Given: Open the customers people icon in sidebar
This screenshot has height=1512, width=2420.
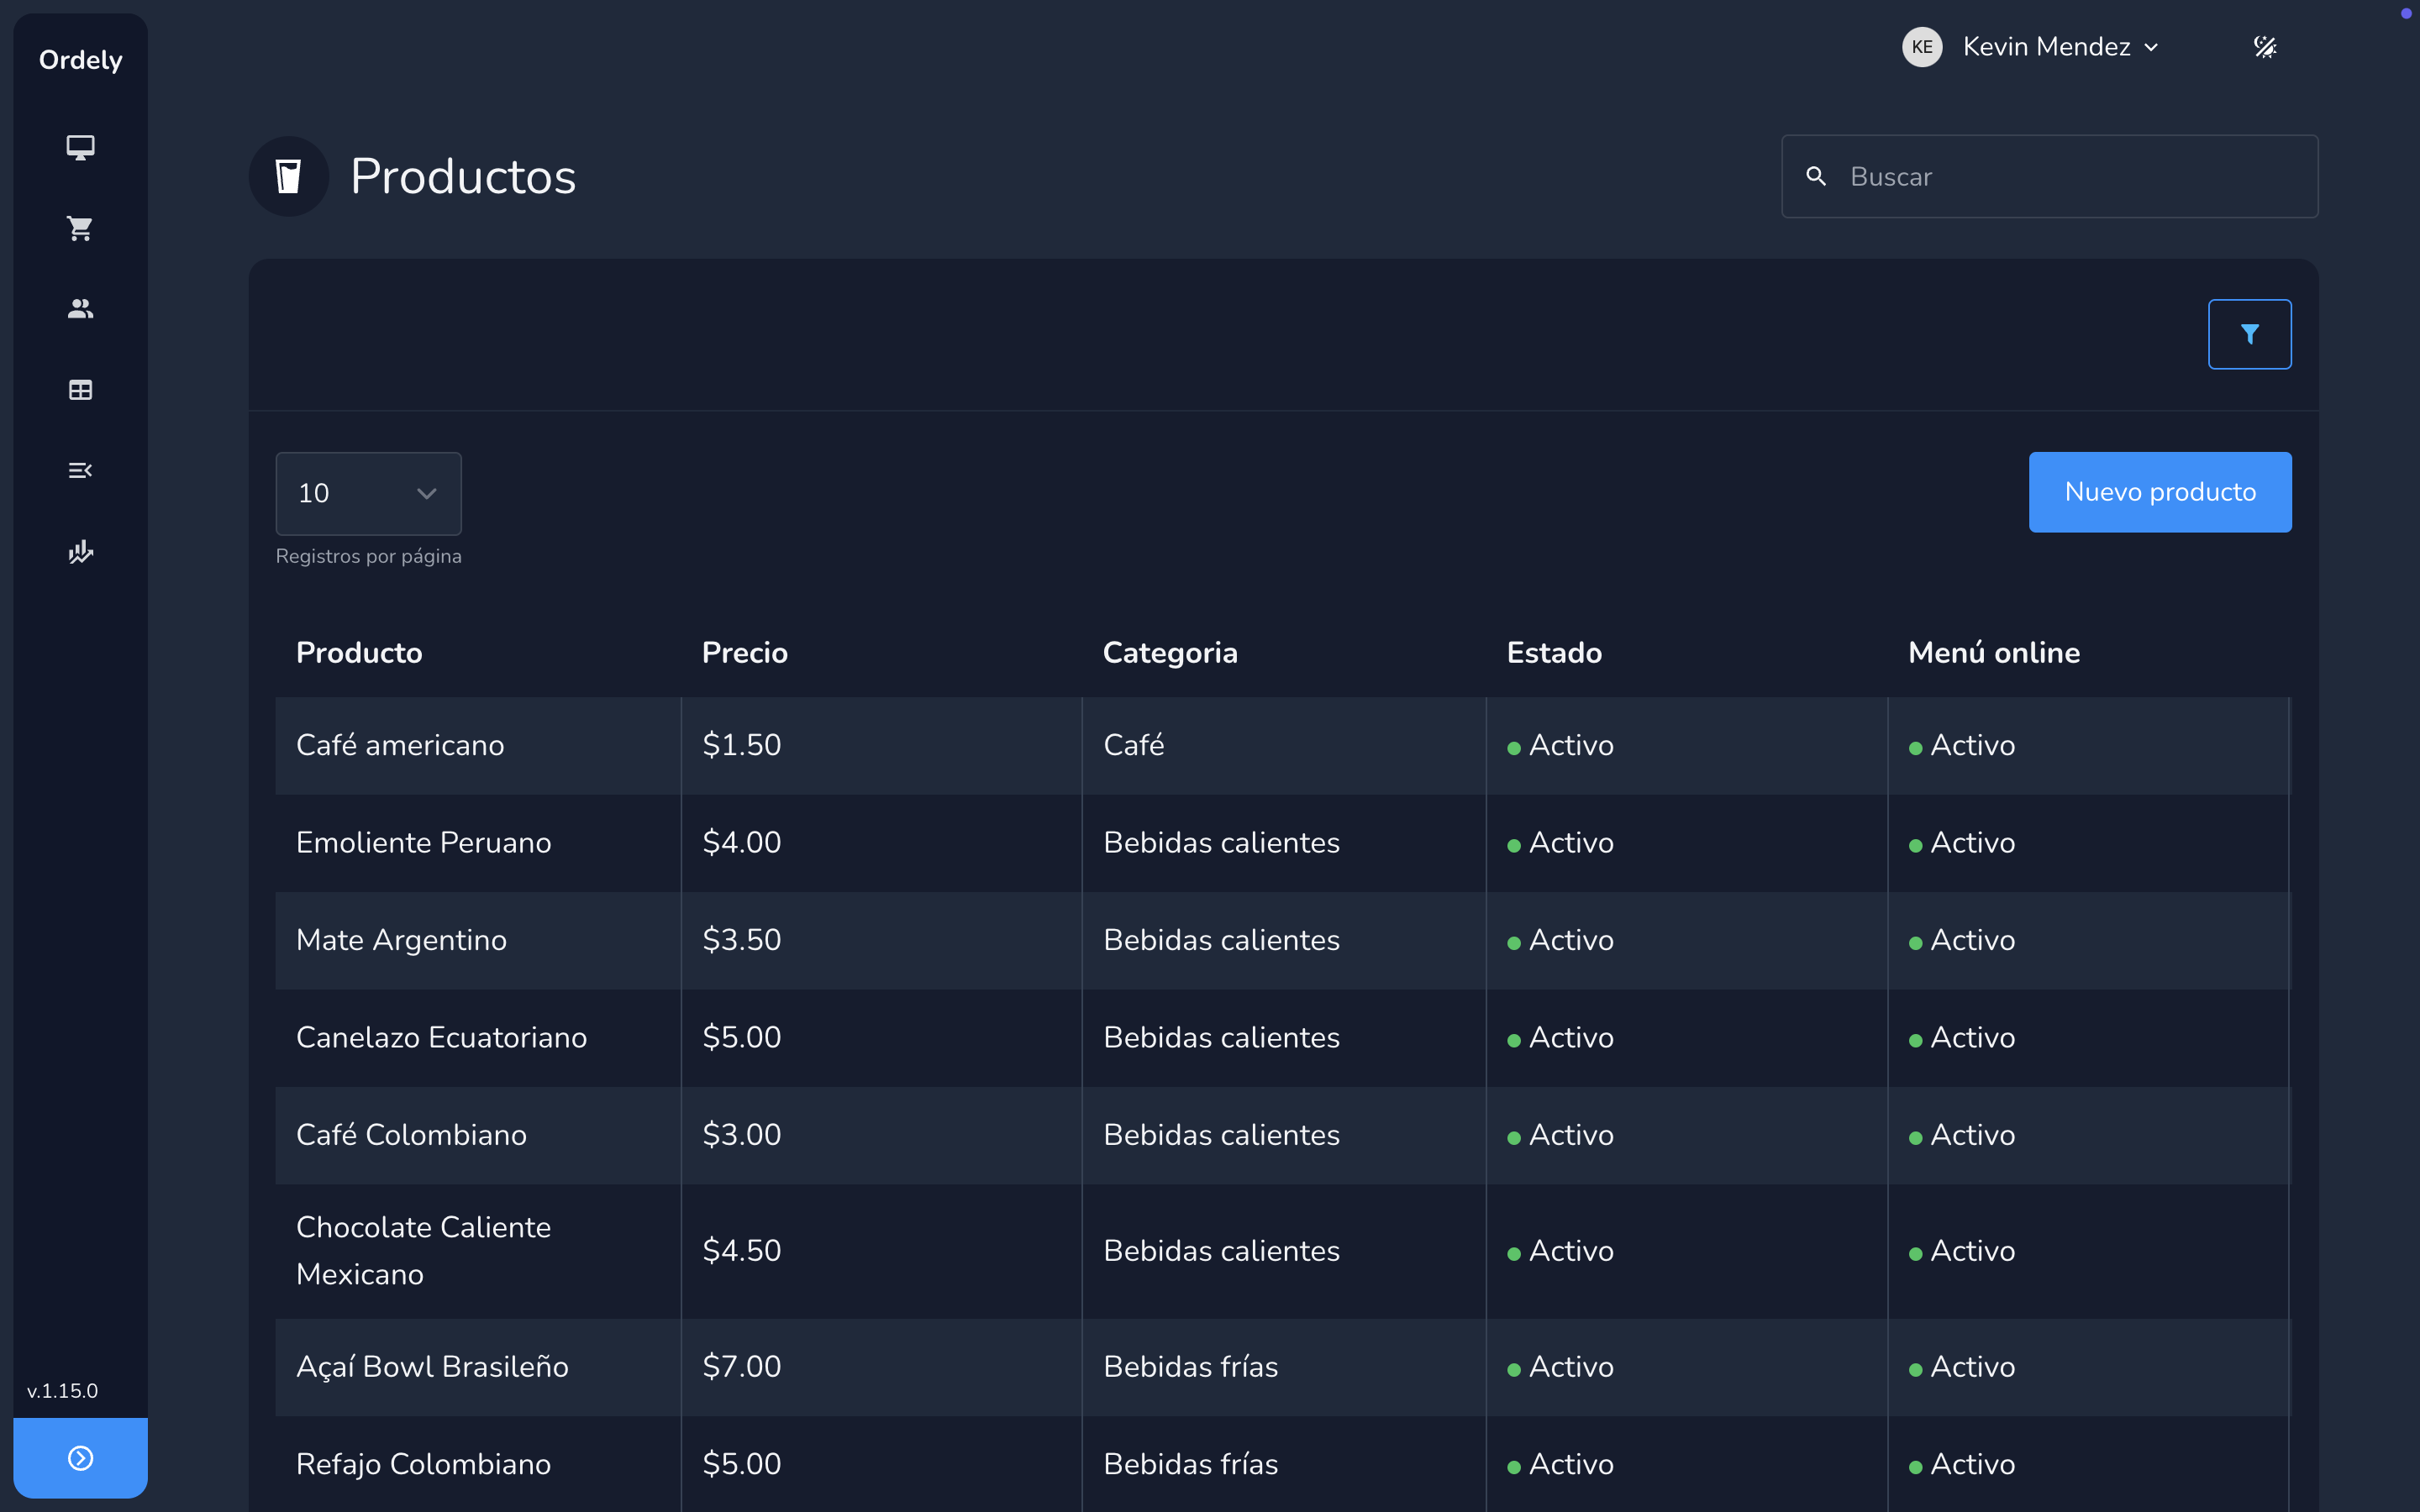Looking at the screenshot, I should pyautogui.click(x=80, y=309).
